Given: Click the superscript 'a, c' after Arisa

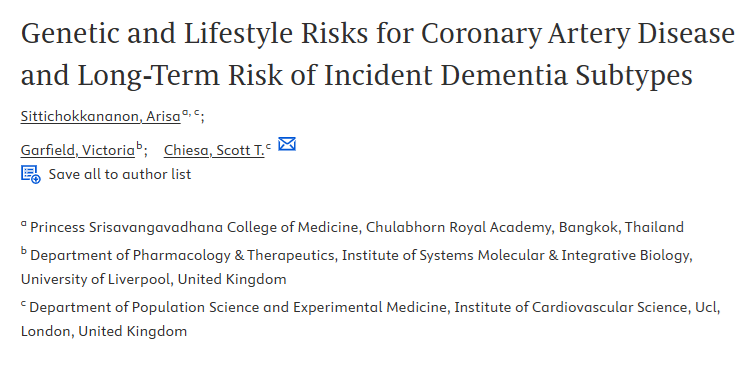Looking at the screenshot, I should pyautogui.click(x=191, y=113).
